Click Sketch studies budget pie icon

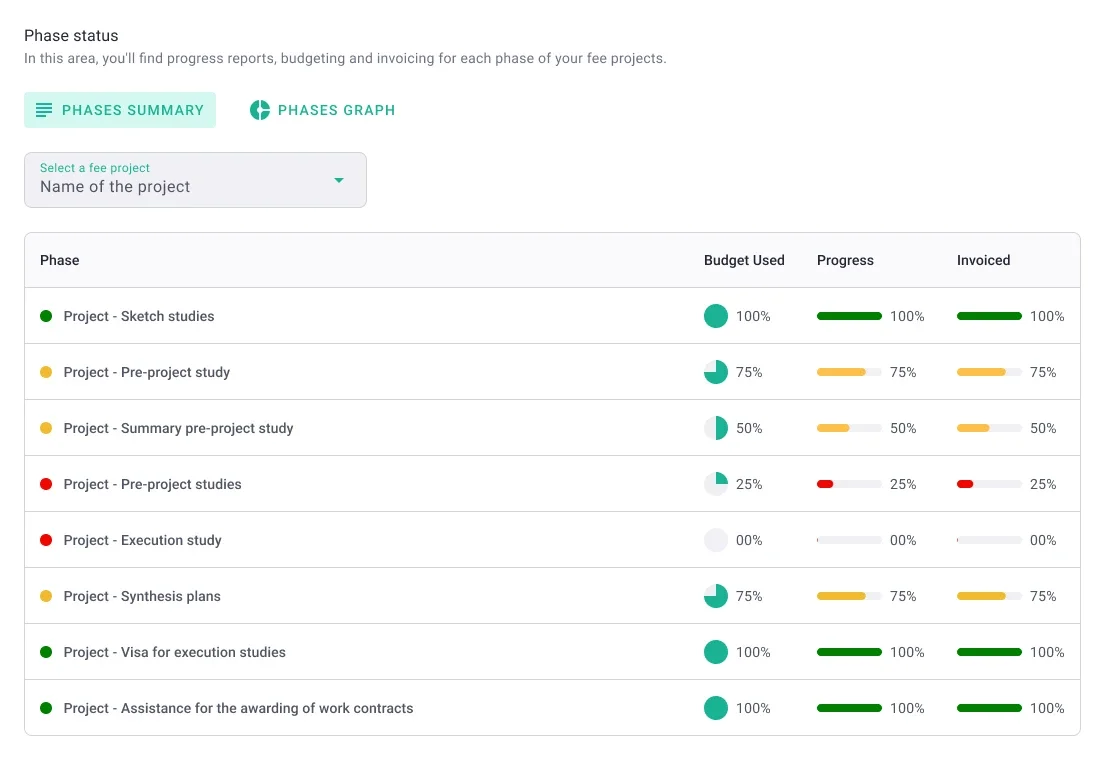[716, 316]
